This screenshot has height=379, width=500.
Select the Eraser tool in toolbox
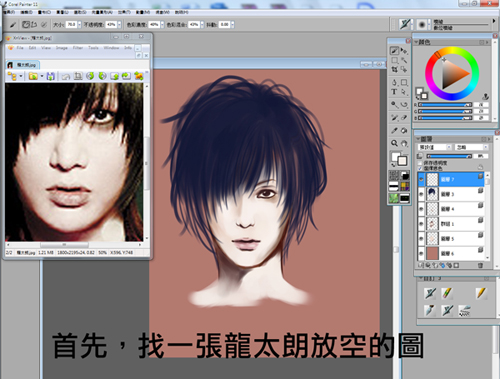click(404, 117)
